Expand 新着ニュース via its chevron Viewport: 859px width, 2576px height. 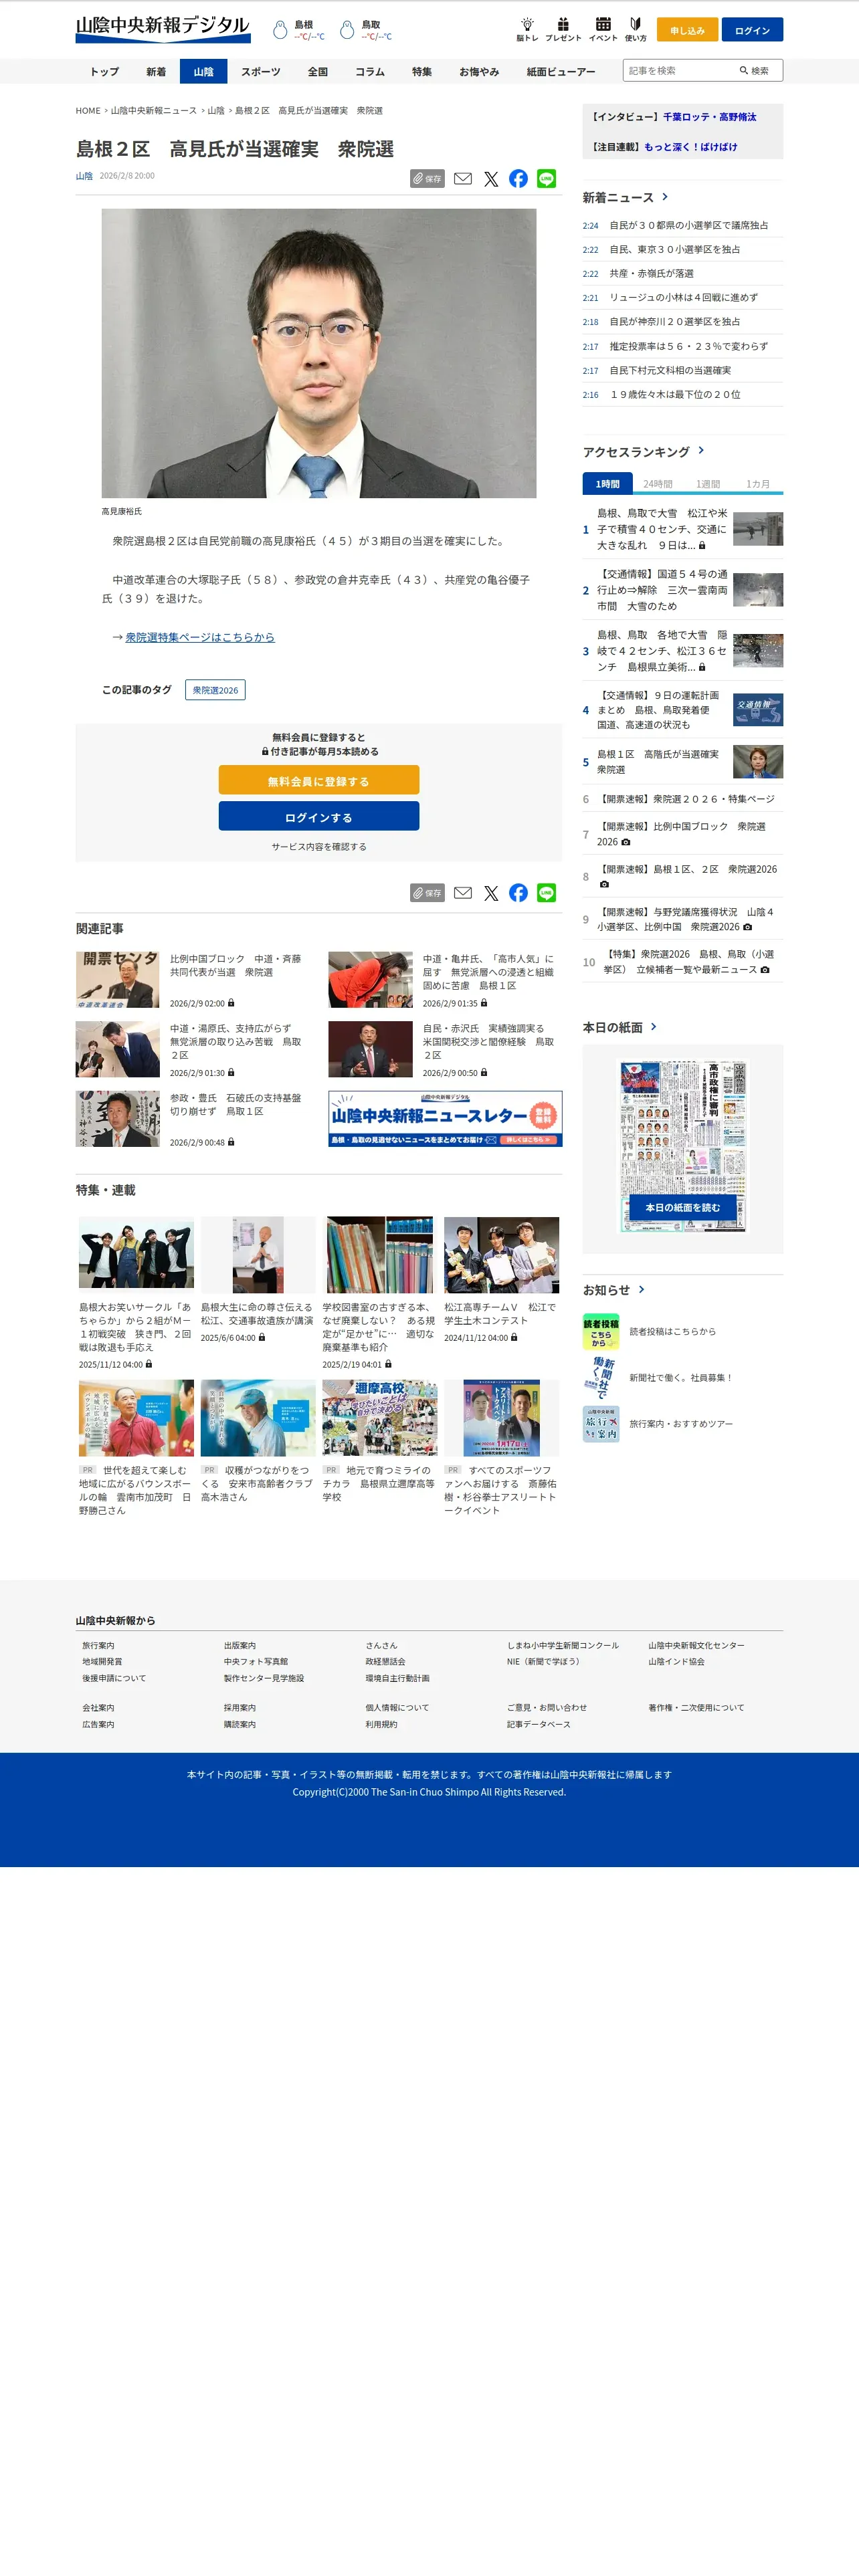point(665,197)
